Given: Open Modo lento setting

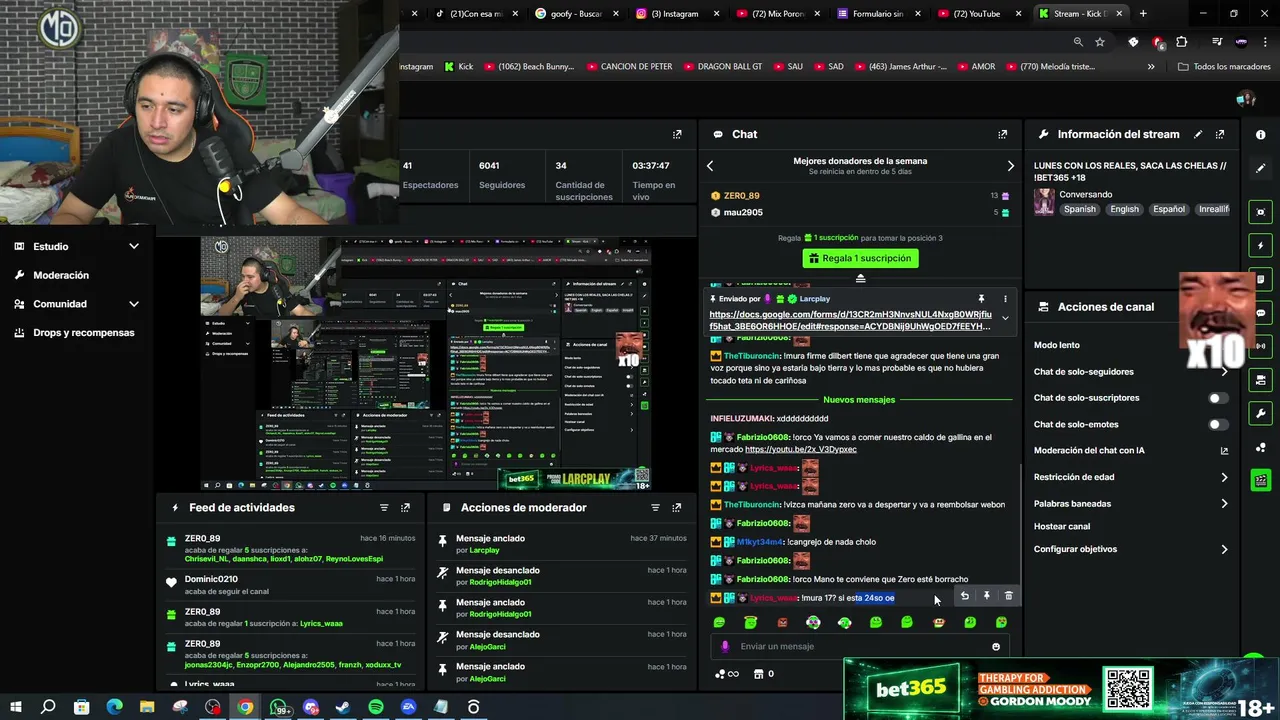Looking at the screenshot, I should point(1057,346).
